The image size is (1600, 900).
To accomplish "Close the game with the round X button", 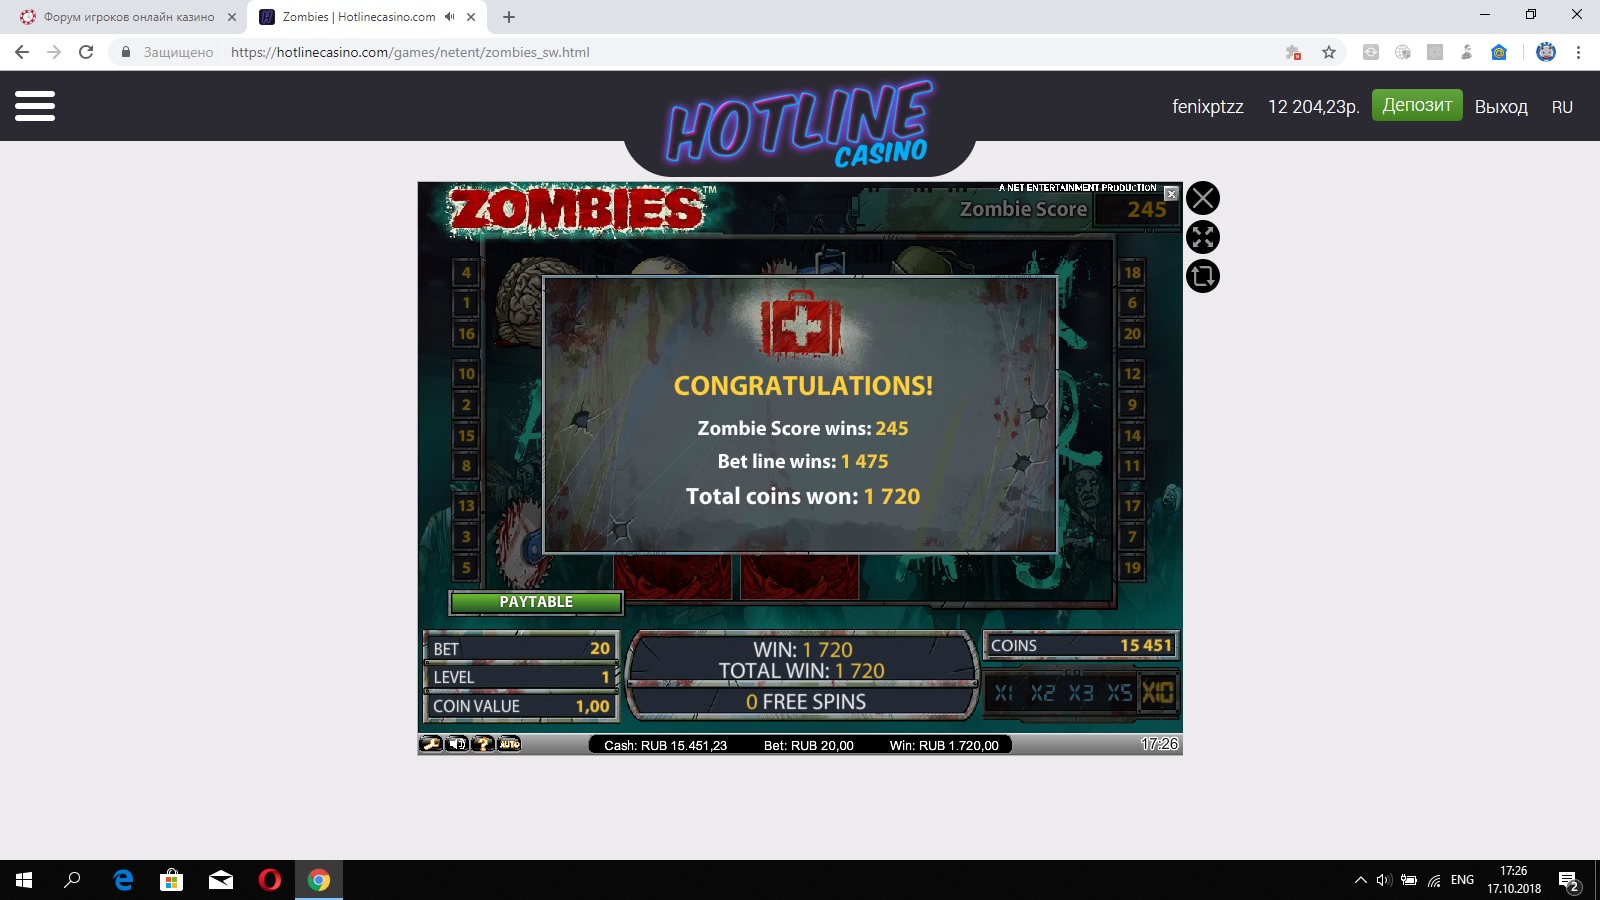I will tap(1203, 198).
